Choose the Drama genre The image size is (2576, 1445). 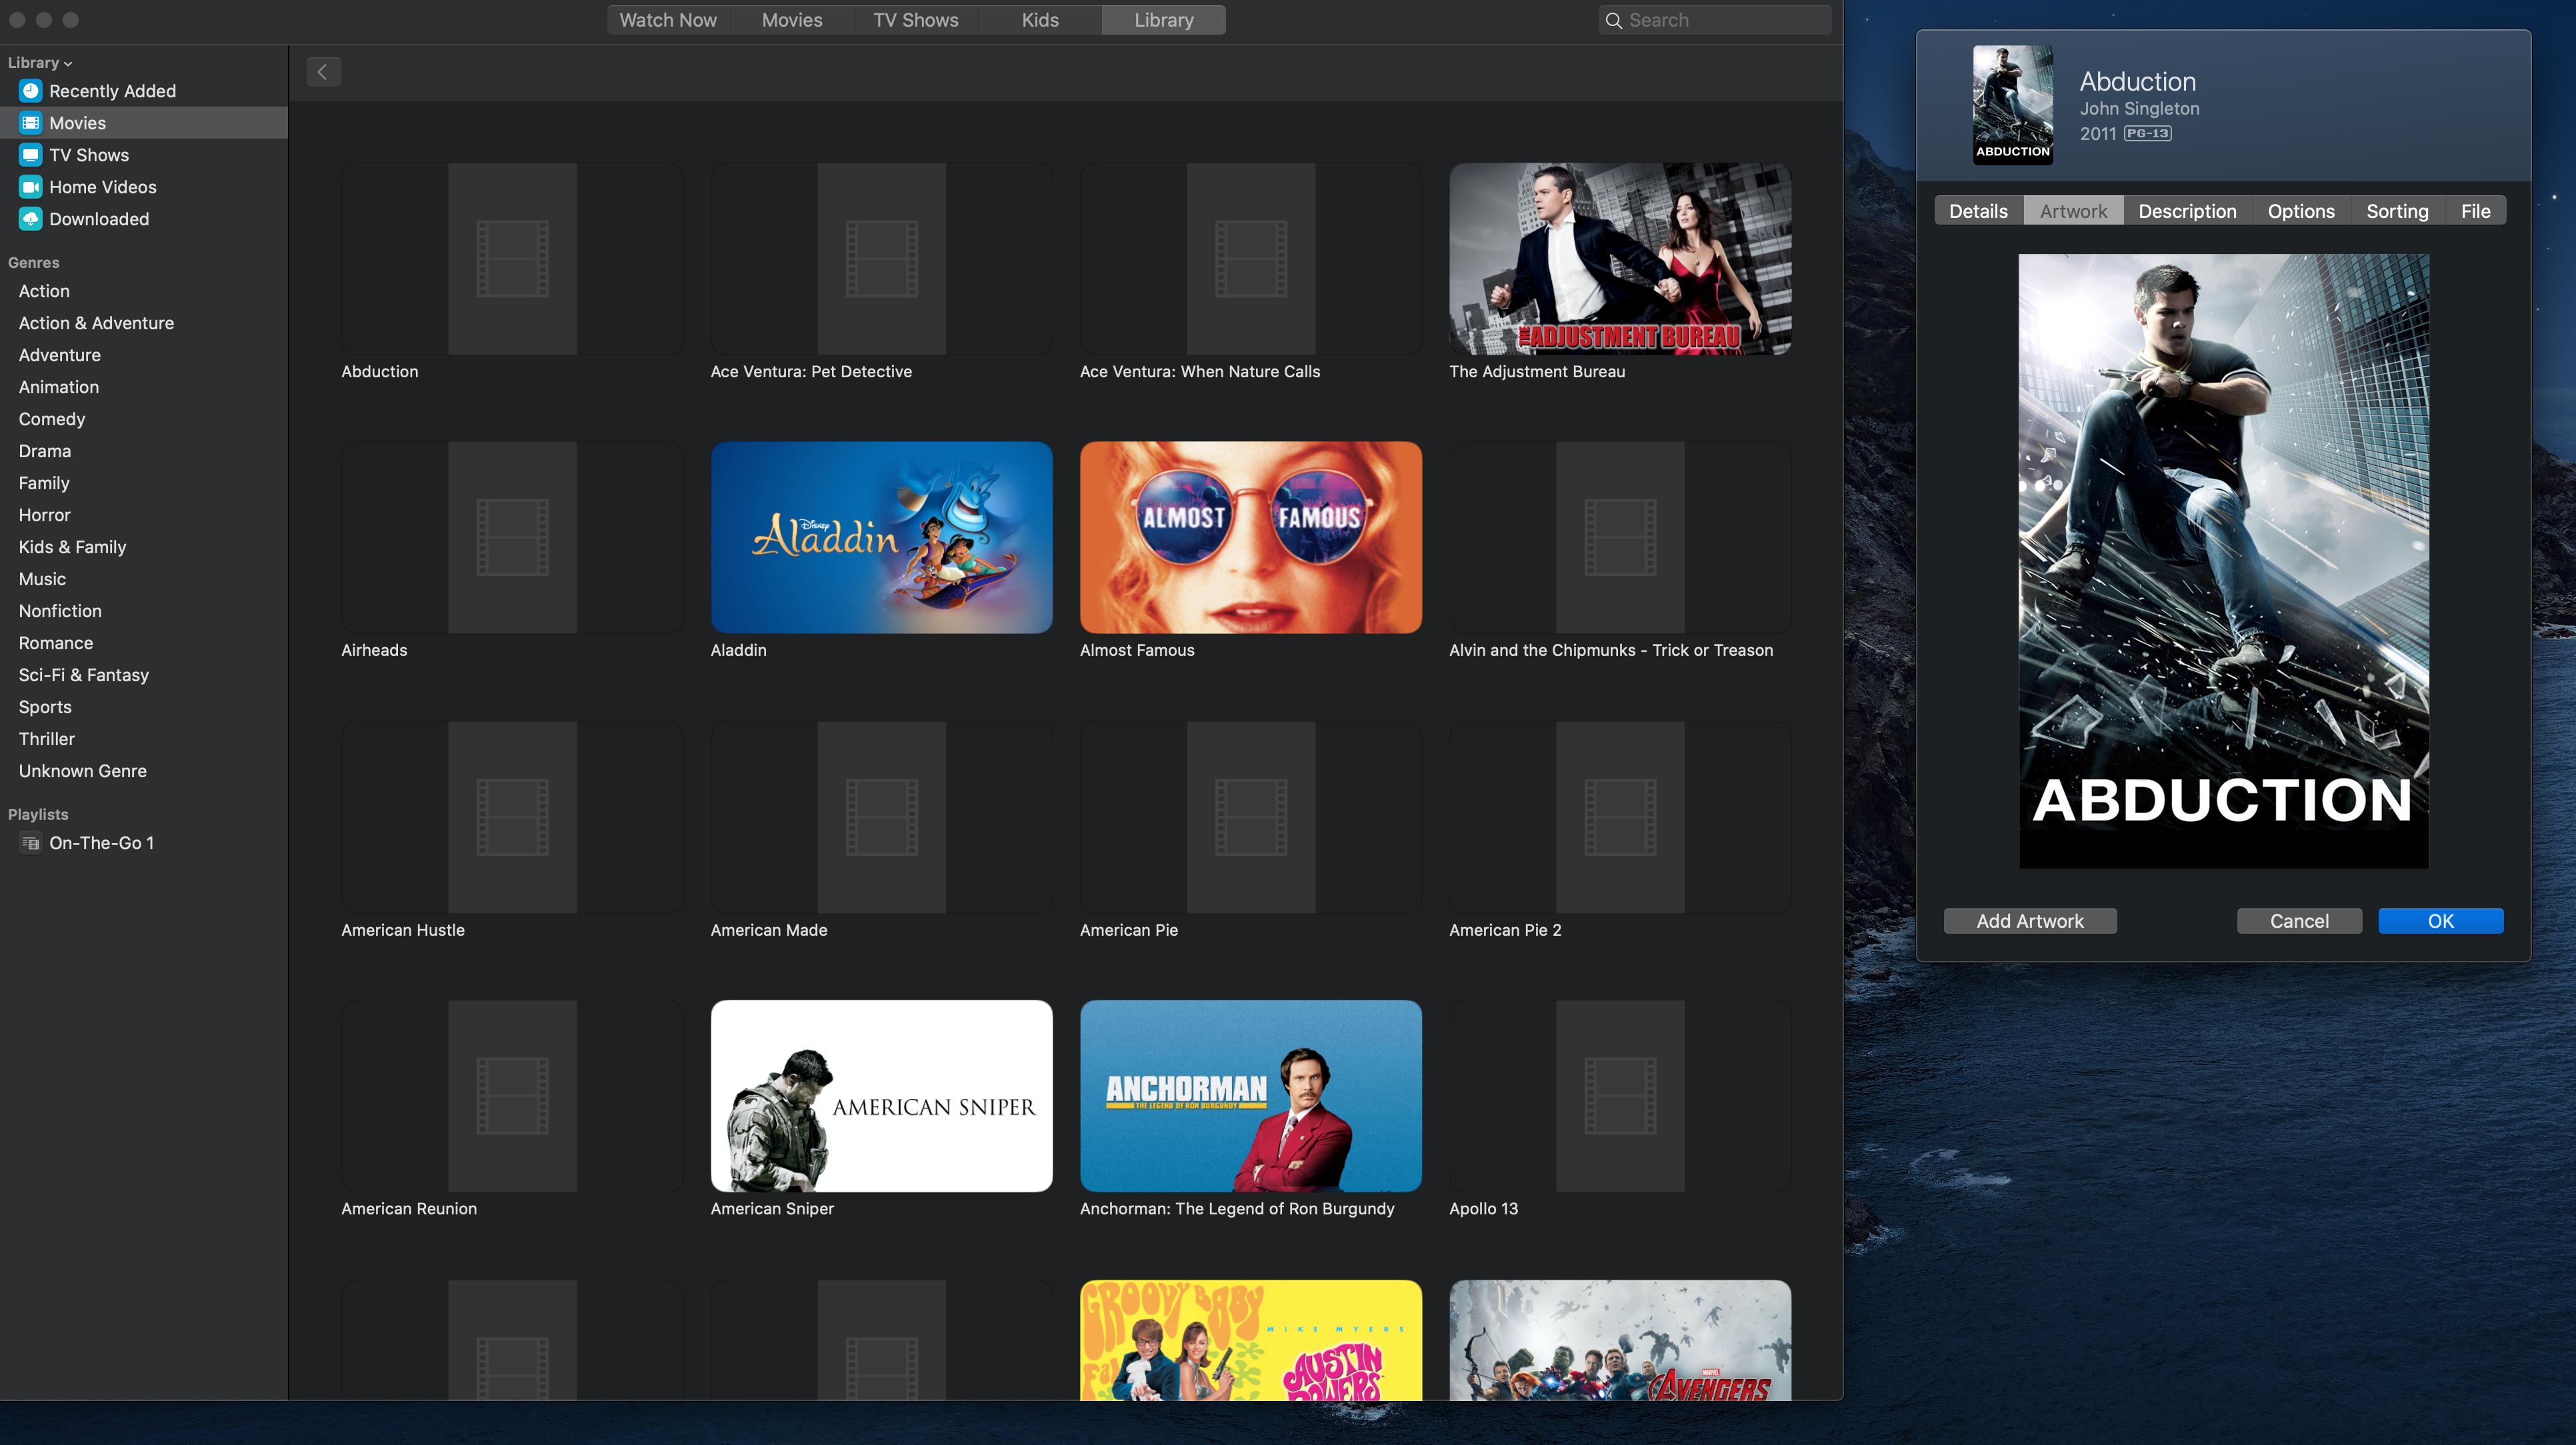(x=144, y=451)
